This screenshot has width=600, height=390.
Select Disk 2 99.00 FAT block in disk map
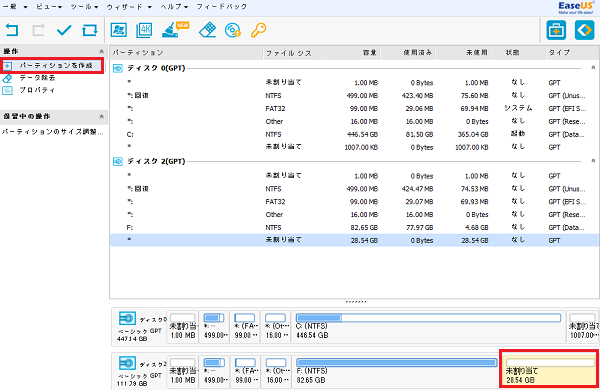[x=245, y=371]
